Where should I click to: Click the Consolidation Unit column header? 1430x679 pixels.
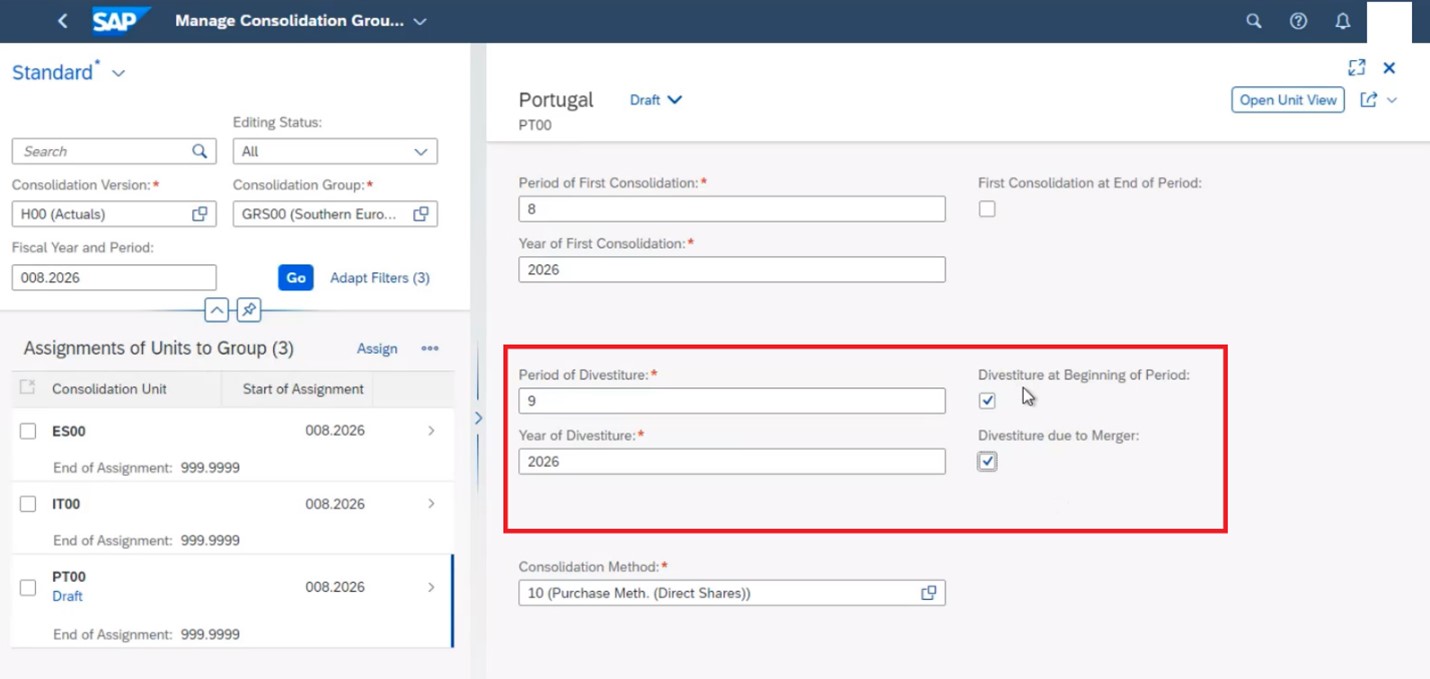click(x=109, y=389)
